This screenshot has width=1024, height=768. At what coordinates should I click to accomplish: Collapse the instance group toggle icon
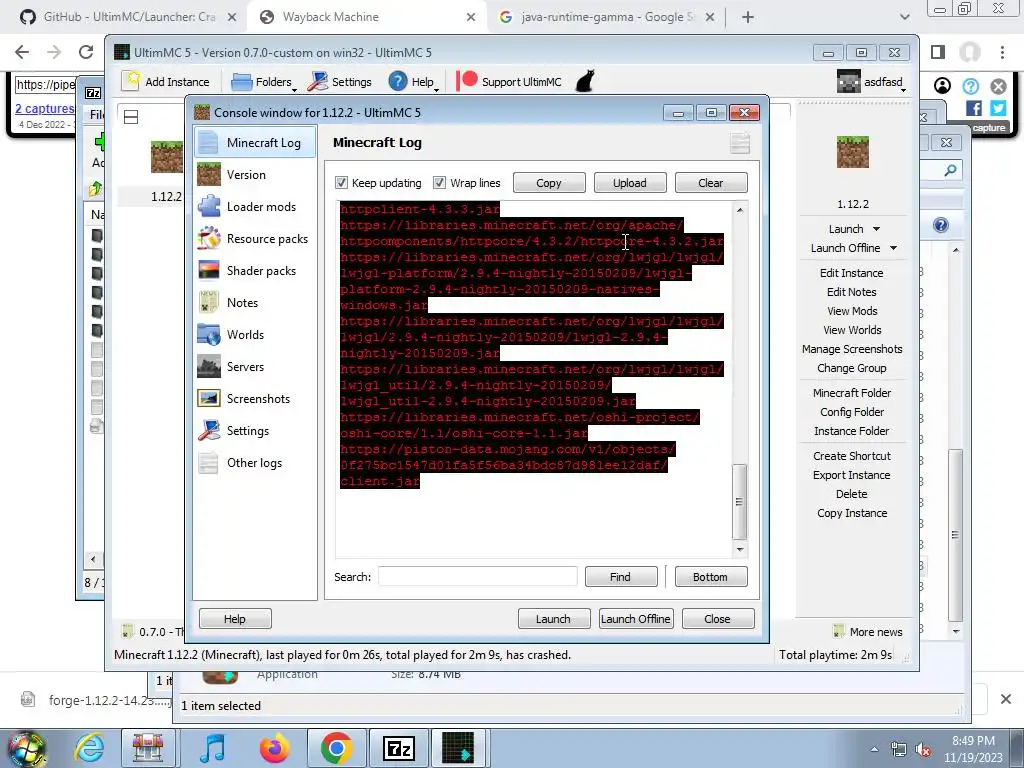[x=131, y=117]
